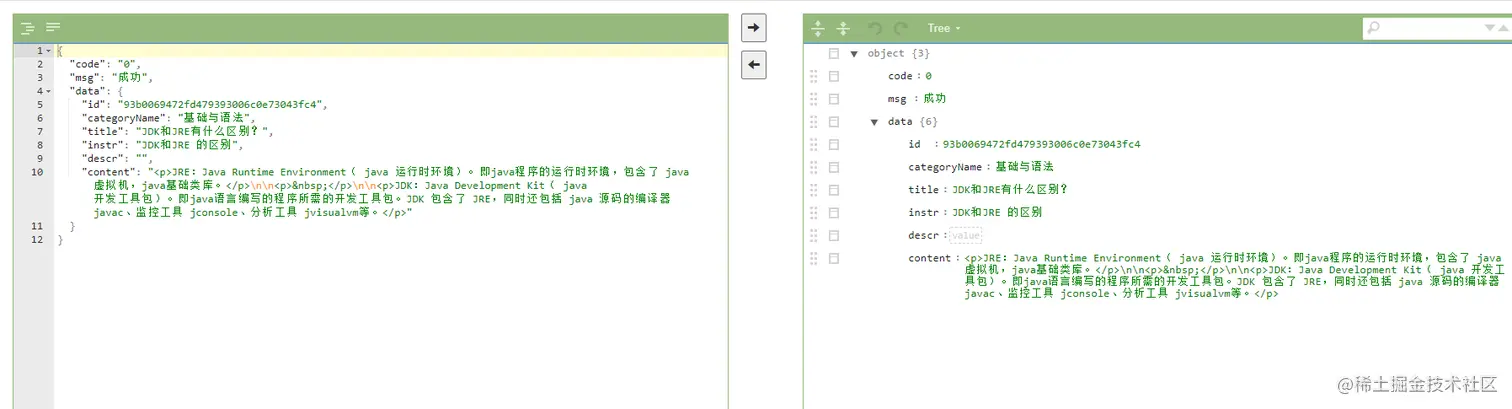1512x409 pixels.
Task: Grab the drag handle of instr row
Action: pyautogui.click(x=814, y=213)
